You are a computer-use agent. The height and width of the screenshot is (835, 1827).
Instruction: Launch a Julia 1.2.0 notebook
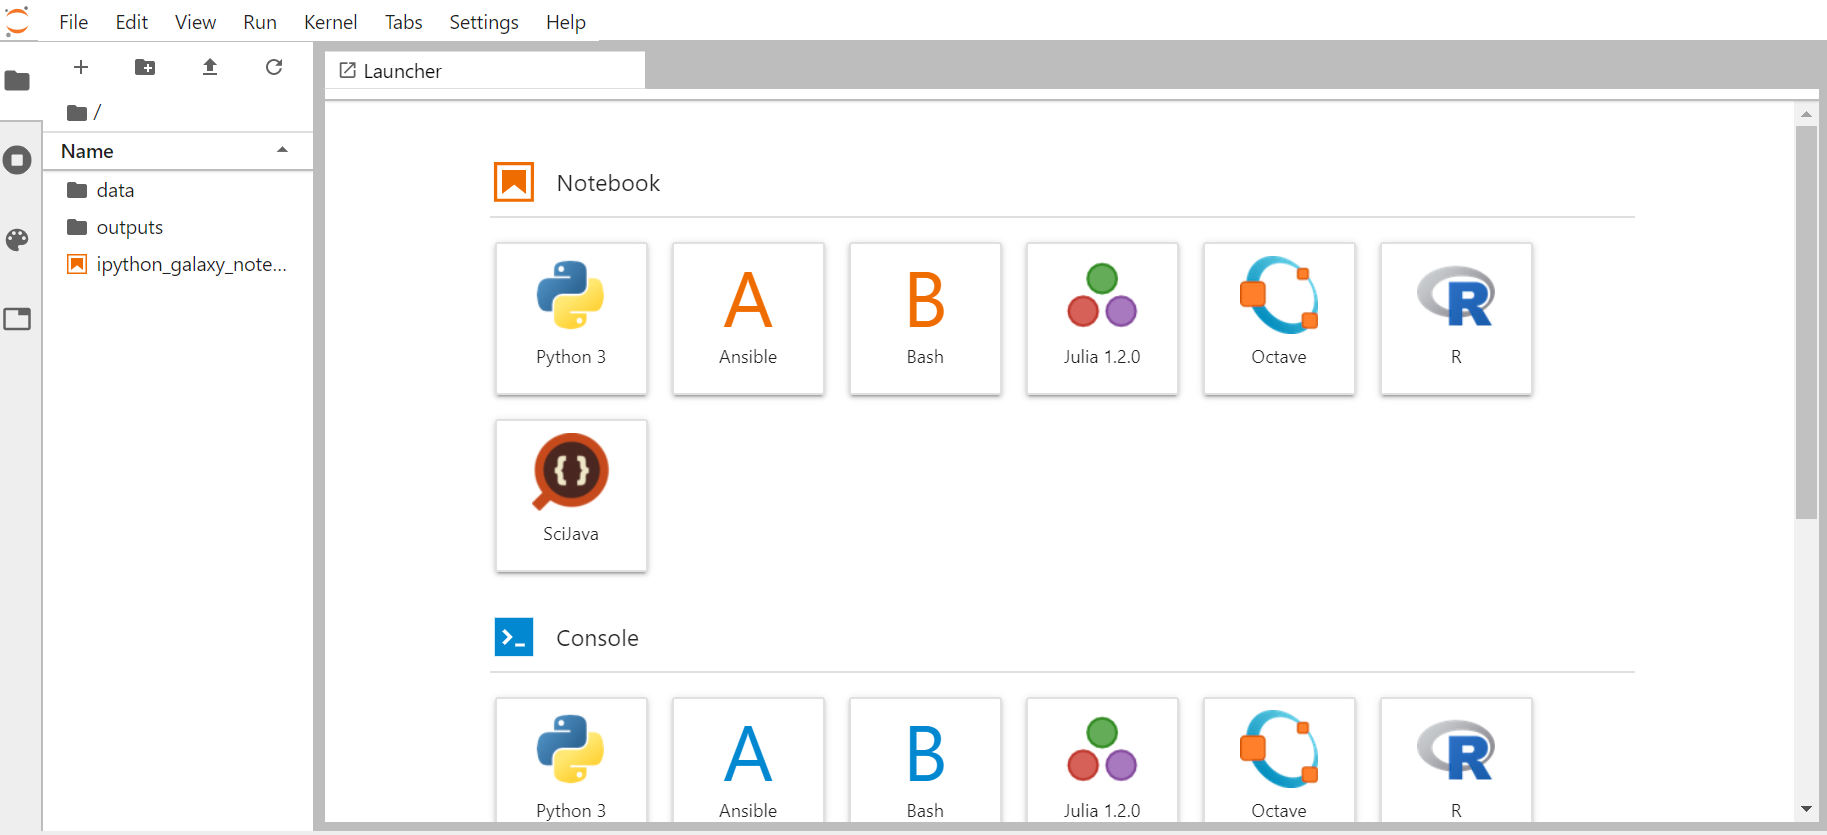[1102, 318]
